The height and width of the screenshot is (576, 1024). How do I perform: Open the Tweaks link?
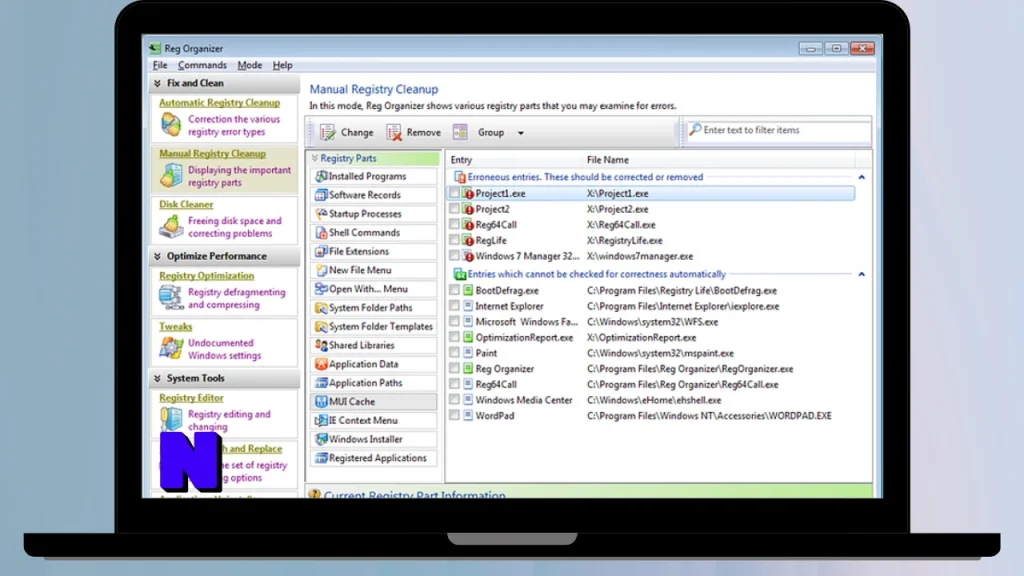176,327
